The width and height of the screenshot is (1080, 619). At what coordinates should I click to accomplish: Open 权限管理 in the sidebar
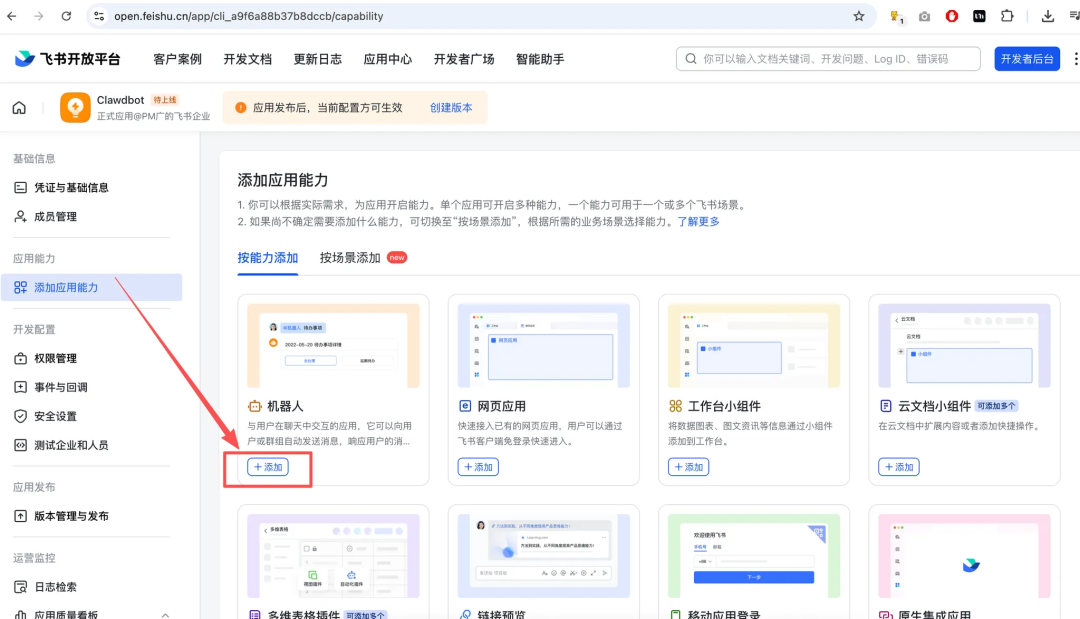pyautogui.click(x=55, y=358)
